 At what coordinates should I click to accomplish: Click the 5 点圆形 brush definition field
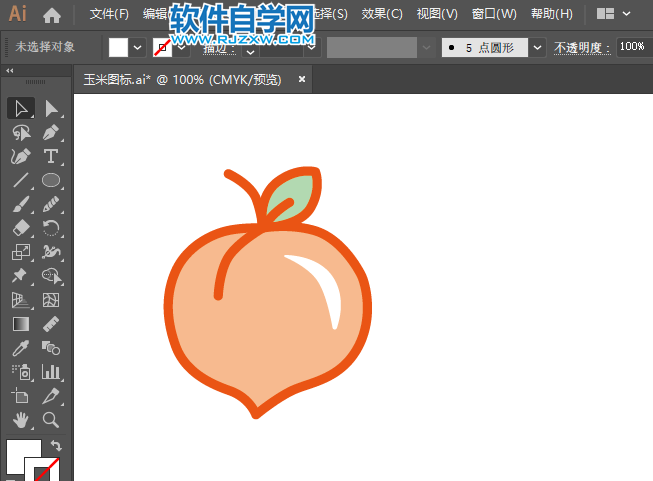coord(485,47)
